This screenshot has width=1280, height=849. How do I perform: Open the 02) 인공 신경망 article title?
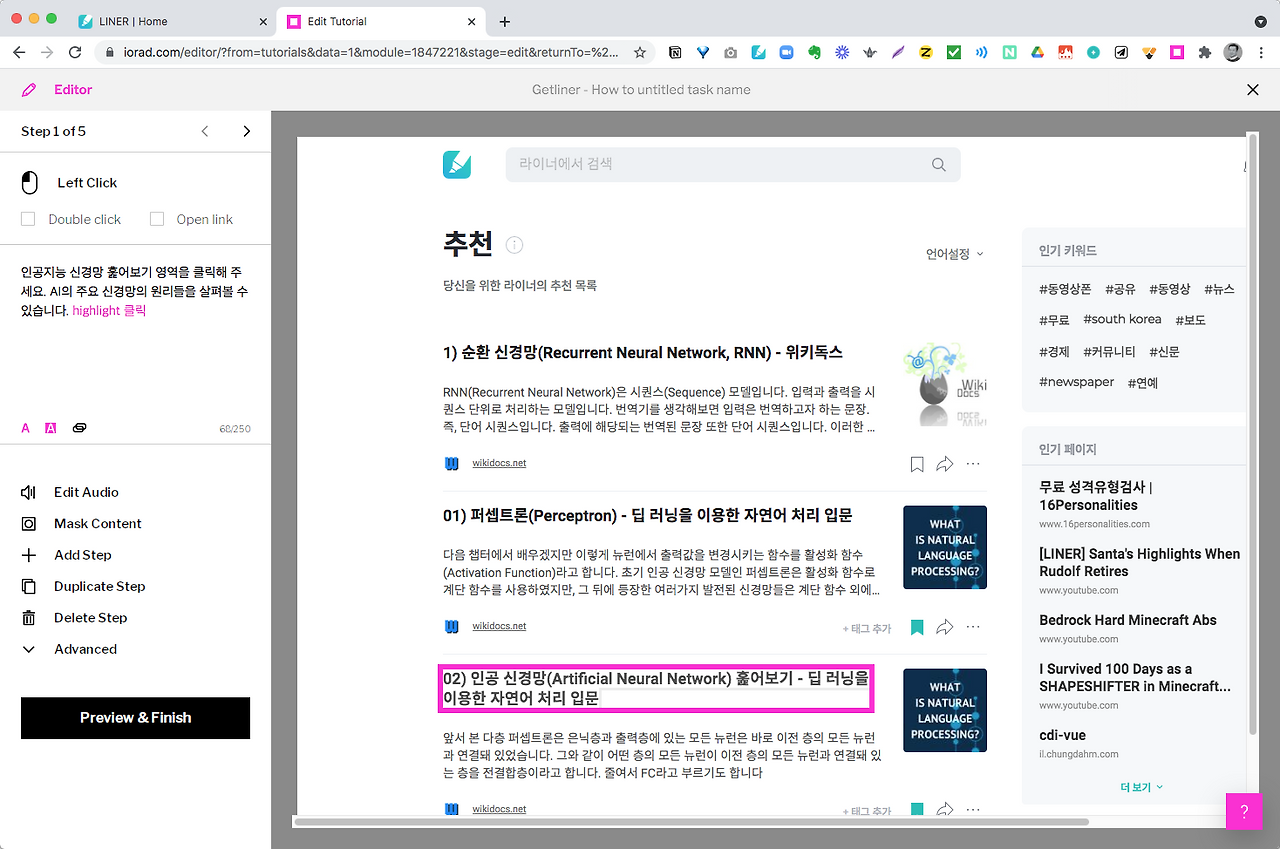click(x=656, y=688)
